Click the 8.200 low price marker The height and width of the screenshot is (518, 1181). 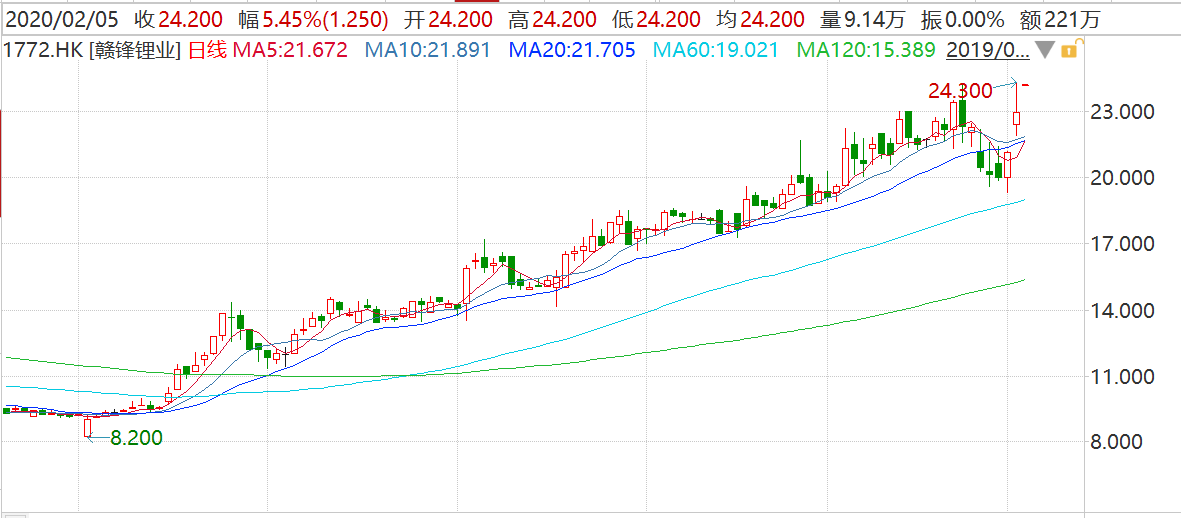click(x=136, y=437)
